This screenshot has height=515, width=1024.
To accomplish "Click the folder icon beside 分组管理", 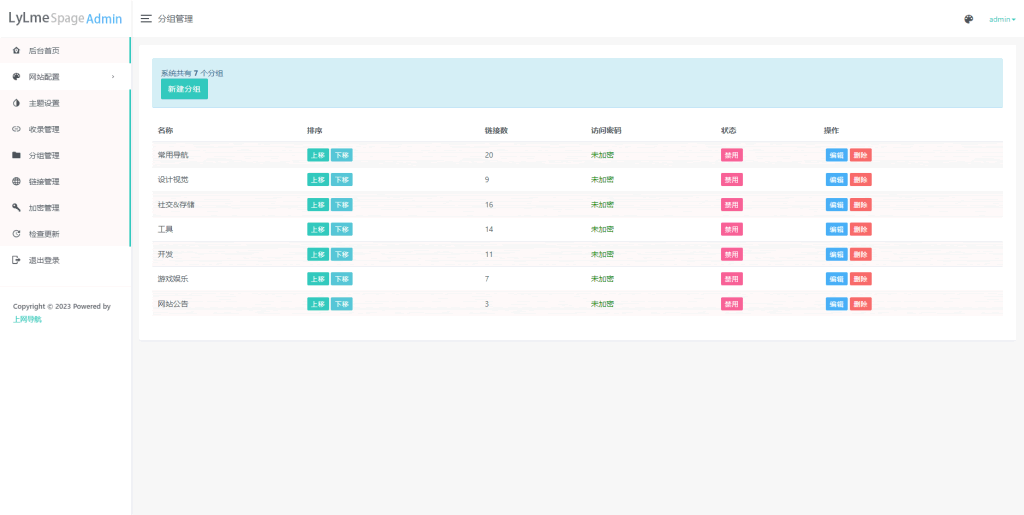I will pos(16,155).
